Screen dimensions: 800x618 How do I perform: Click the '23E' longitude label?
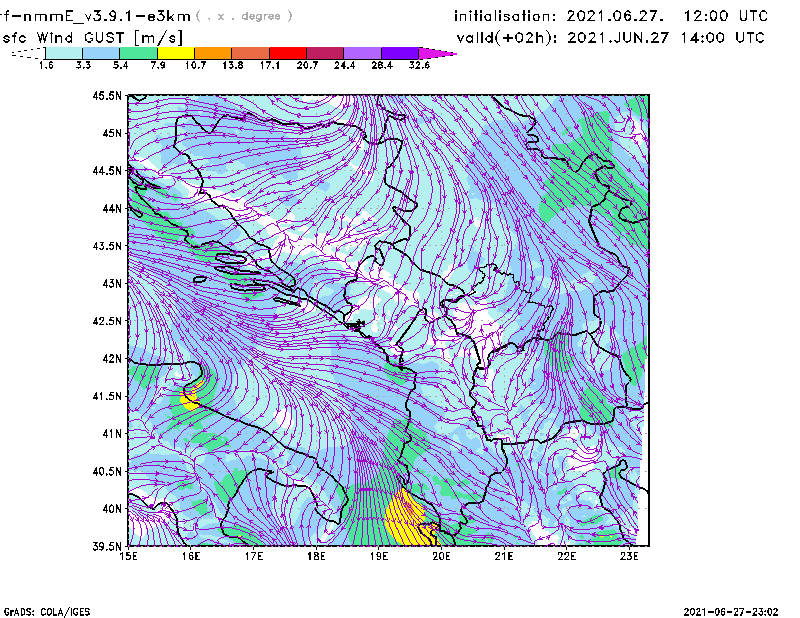[x=629, y=556]
